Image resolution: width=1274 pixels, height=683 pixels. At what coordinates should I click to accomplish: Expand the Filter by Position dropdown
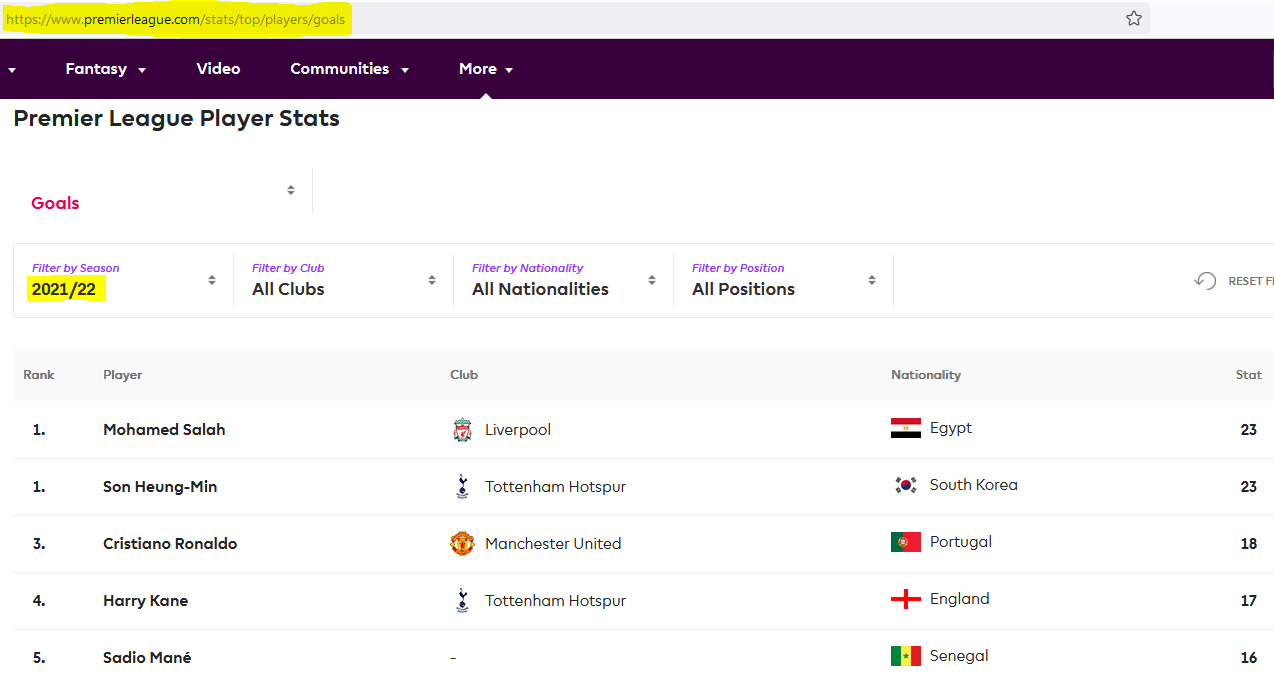[783, 281]
